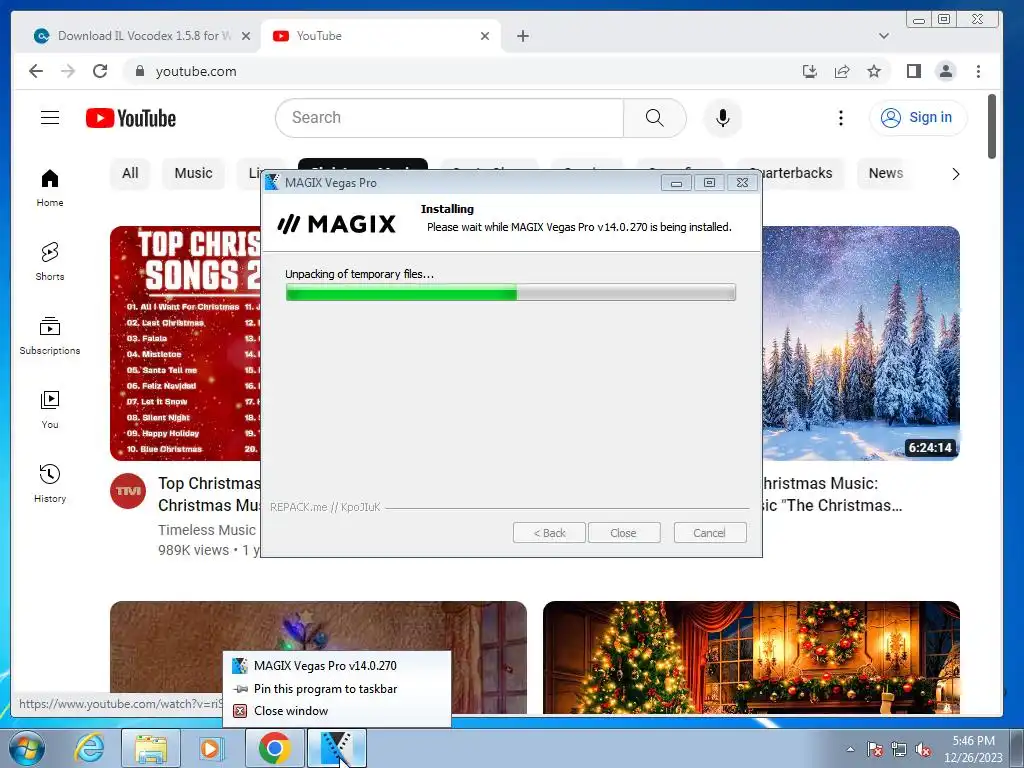Cancel the MAGIX Vegas Pro installation
Viewport: 1024px width, 768px height.
coord(709,533)
